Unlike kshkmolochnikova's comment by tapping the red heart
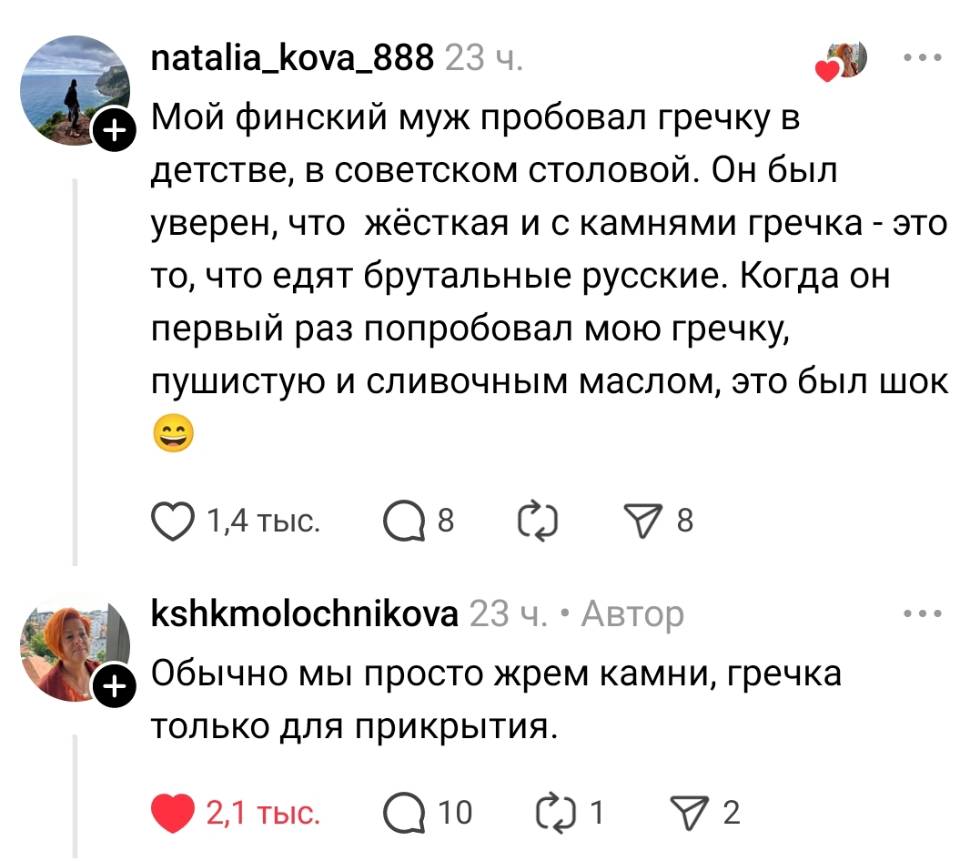The image size is (960, 861). coord(172,809)
